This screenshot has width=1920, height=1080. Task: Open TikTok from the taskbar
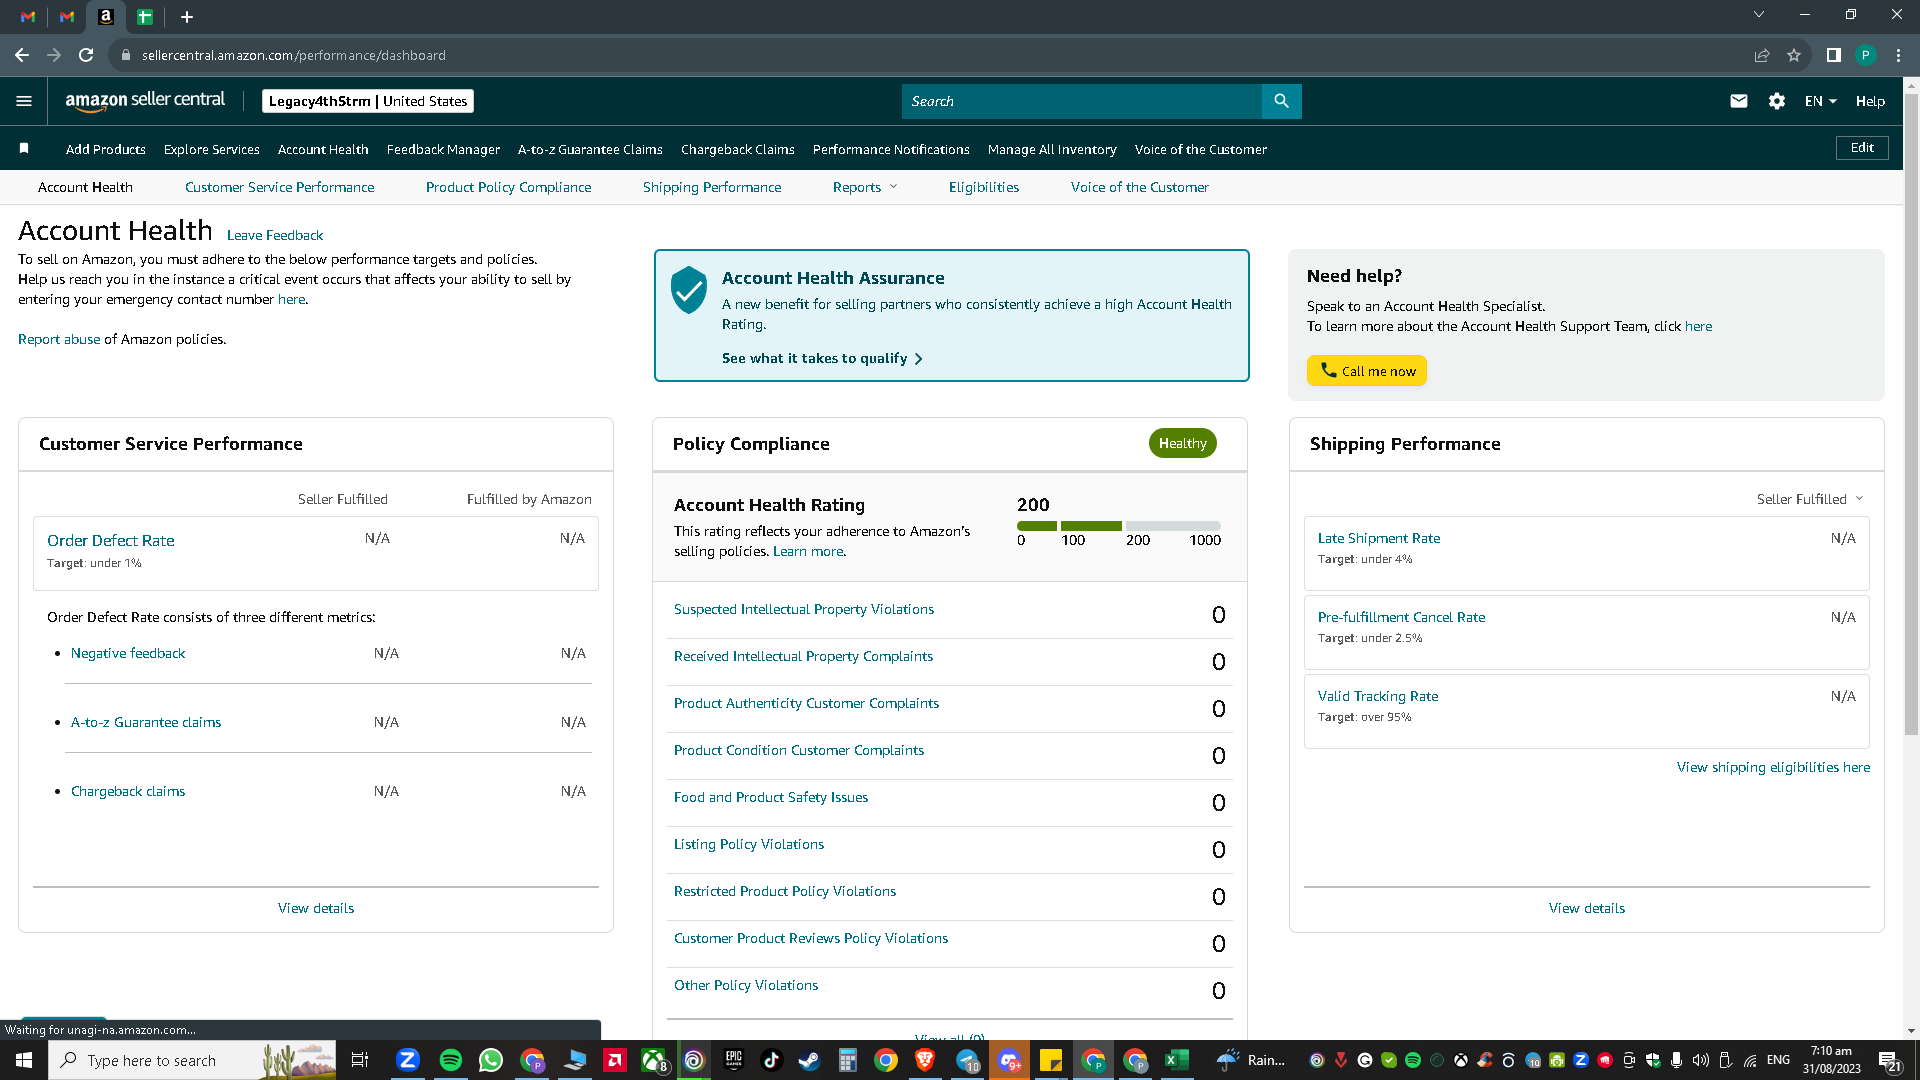tap(771, 1060)
